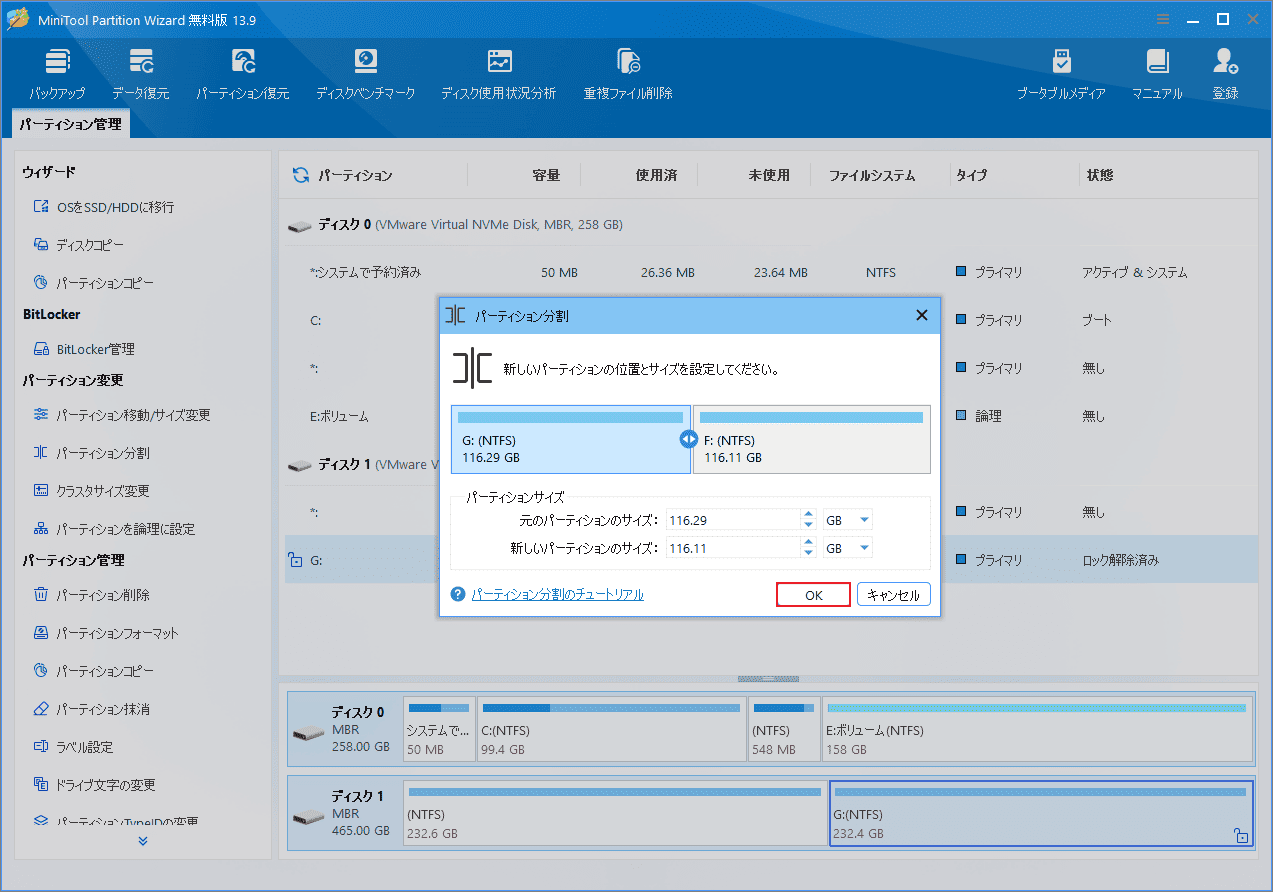This screenshot has height=892, width=1273.
Task: Open 重複ファイル削除 tool
Action: (628, 75)
